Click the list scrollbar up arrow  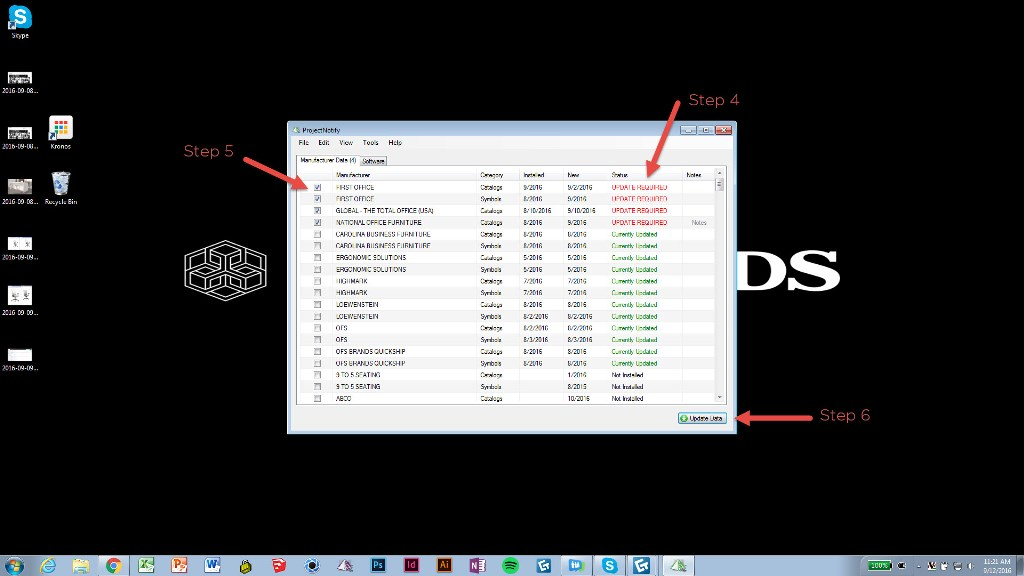(720, 174)
